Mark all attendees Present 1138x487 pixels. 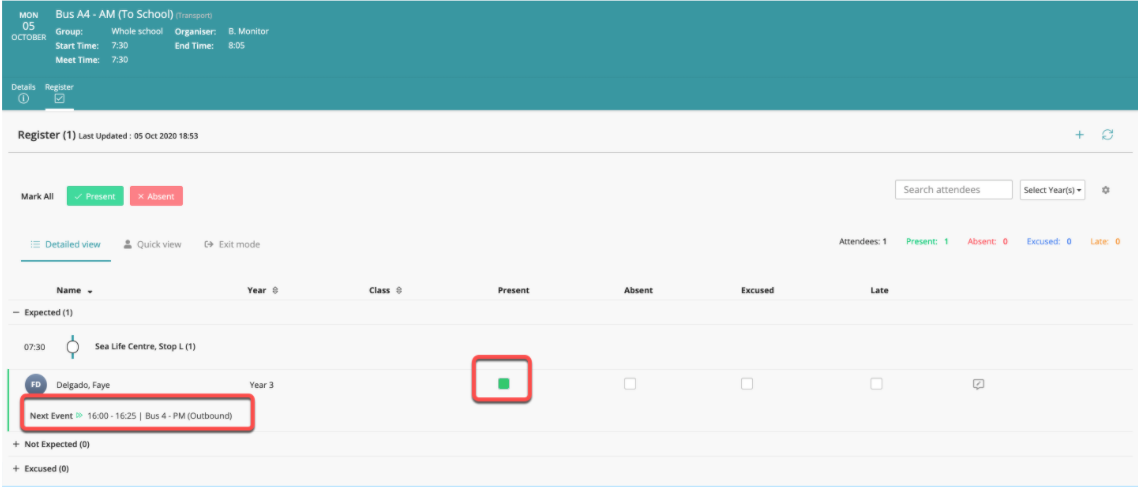point(95,196)
